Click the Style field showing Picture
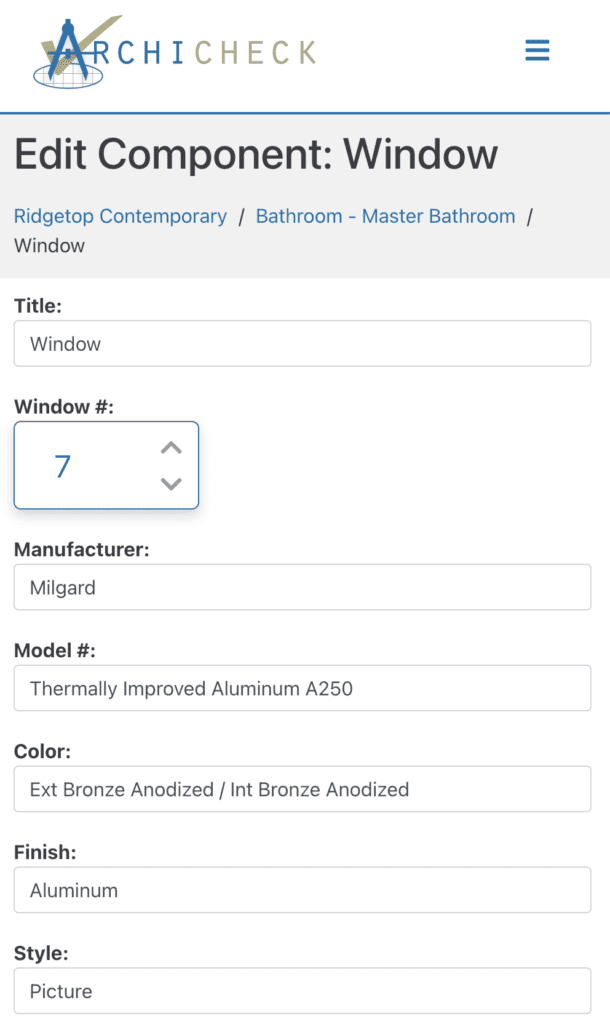The height and width of the screenshot is (1024, 610). [x=302, y=991]
